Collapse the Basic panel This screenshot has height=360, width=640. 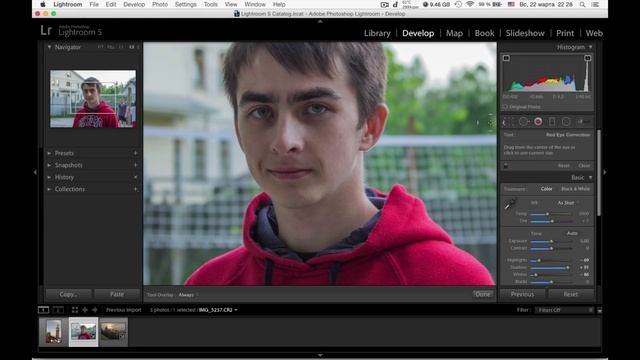590,178
